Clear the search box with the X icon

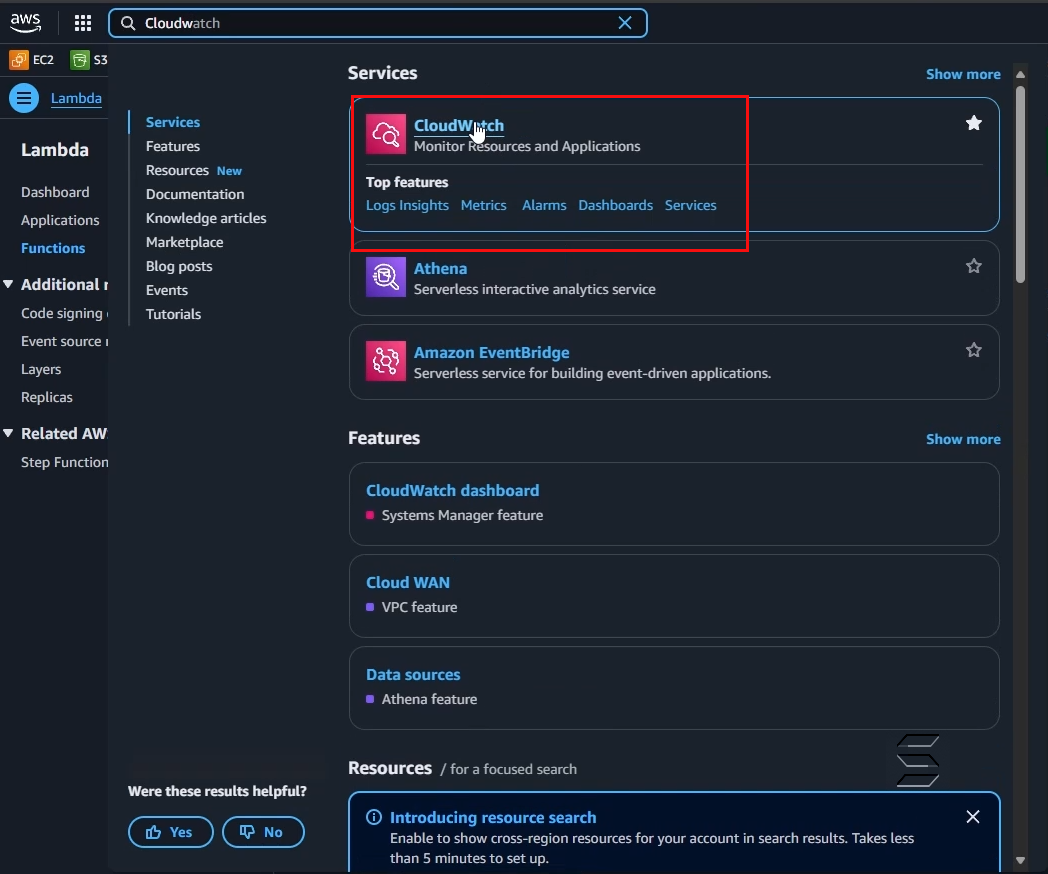coord(625,23)
